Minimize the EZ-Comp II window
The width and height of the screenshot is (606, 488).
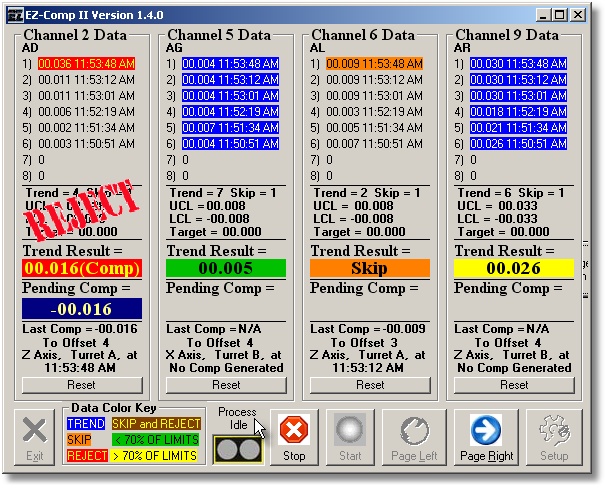pyautogui.click(x=543, y=15)
